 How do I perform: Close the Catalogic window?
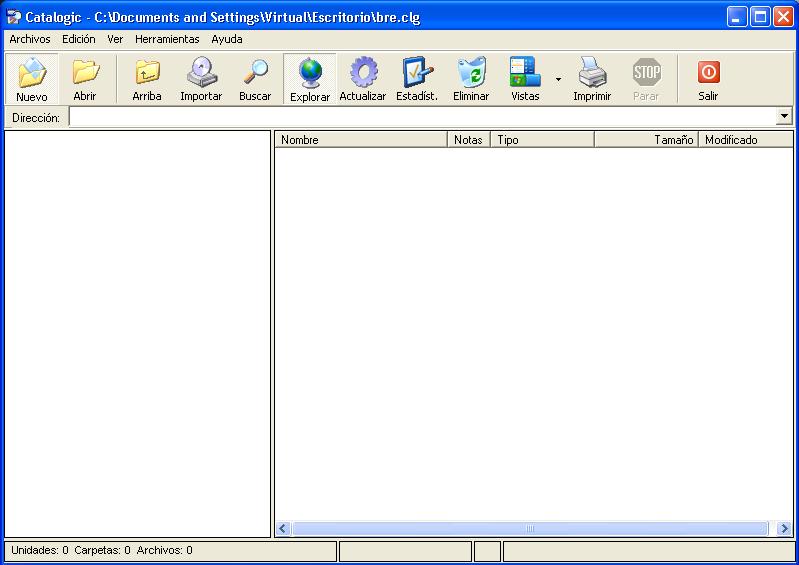(783, 17)
